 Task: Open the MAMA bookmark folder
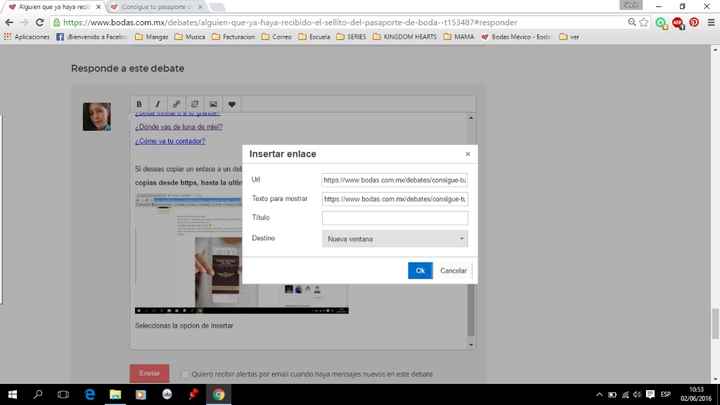[x=459, y=37]
